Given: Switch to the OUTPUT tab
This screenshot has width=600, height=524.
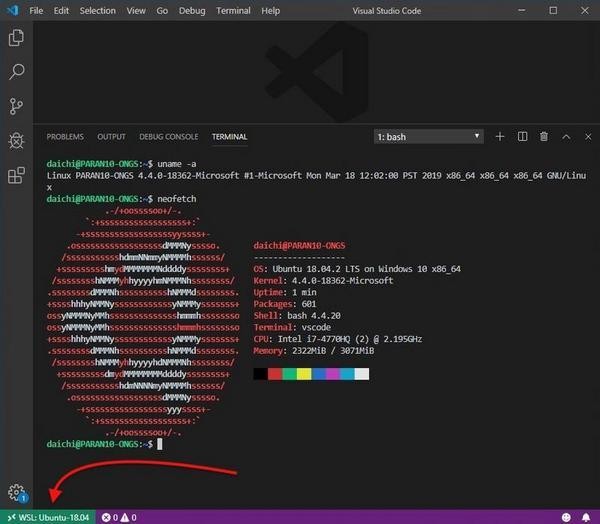Looking at the screenshot, I should pos(111,137).
